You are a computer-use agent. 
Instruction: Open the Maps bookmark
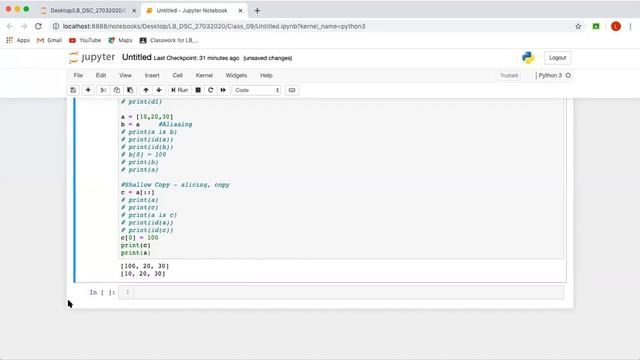pyautogui.click(x=120, y=40)
